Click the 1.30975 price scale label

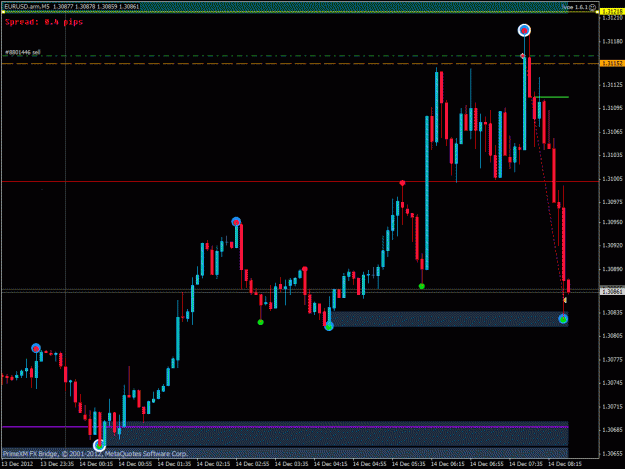613,202
